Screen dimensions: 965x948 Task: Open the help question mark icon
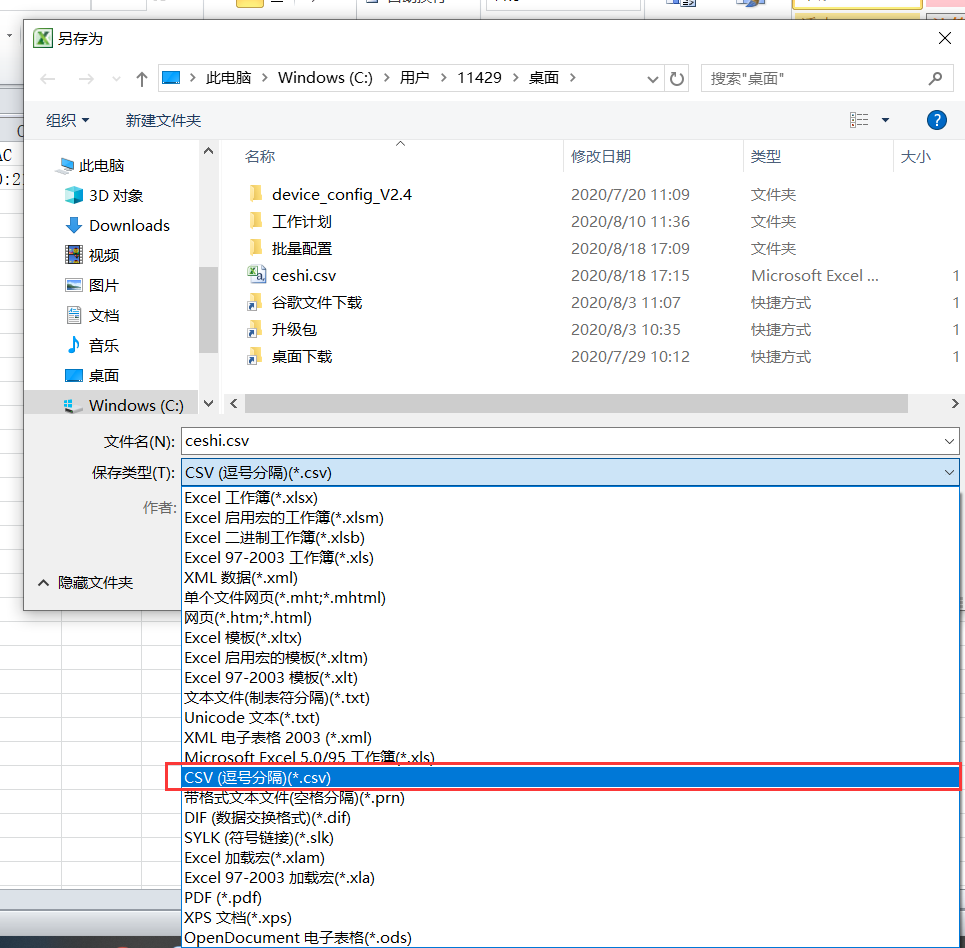[x=936, y=120]
